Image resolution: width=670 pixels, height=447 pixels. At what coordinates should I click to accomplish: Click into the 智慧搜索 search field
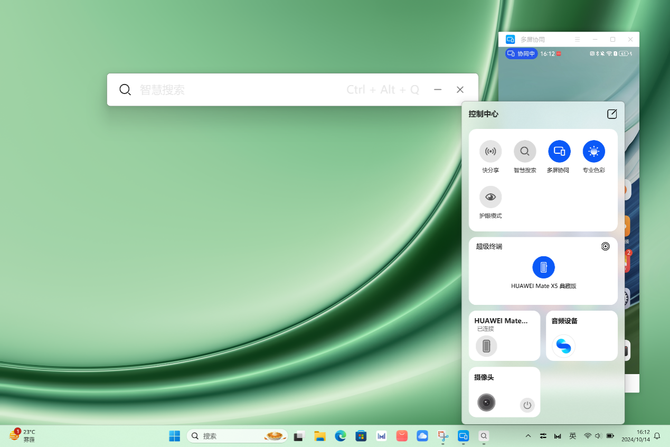pos(239,90)
